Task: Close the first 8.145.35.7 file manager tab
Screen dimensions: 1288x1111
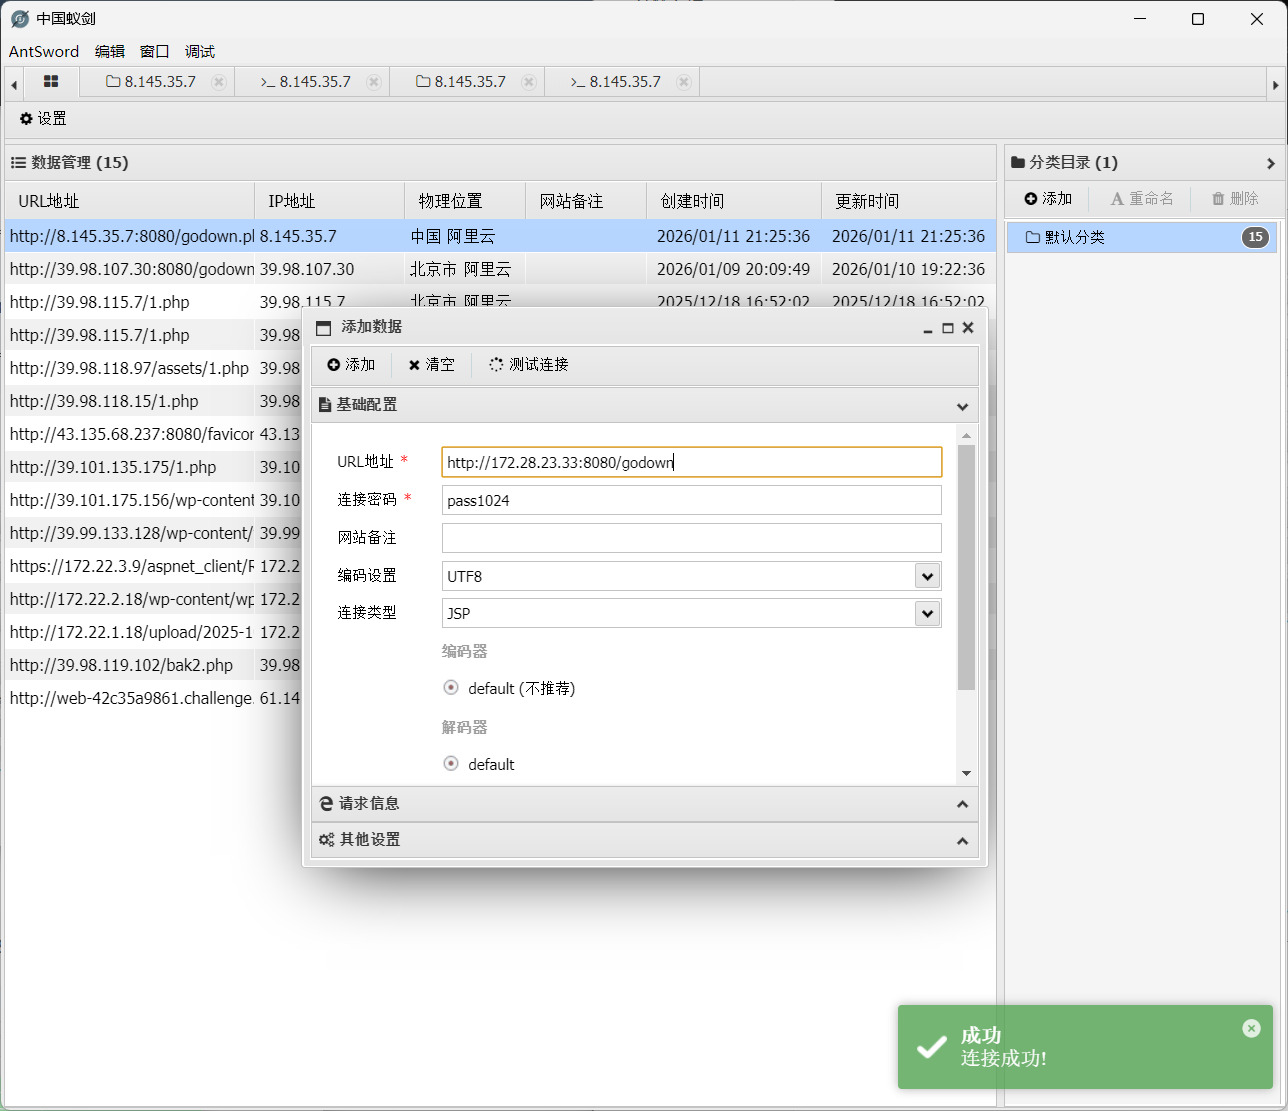Action: [218, 82]
